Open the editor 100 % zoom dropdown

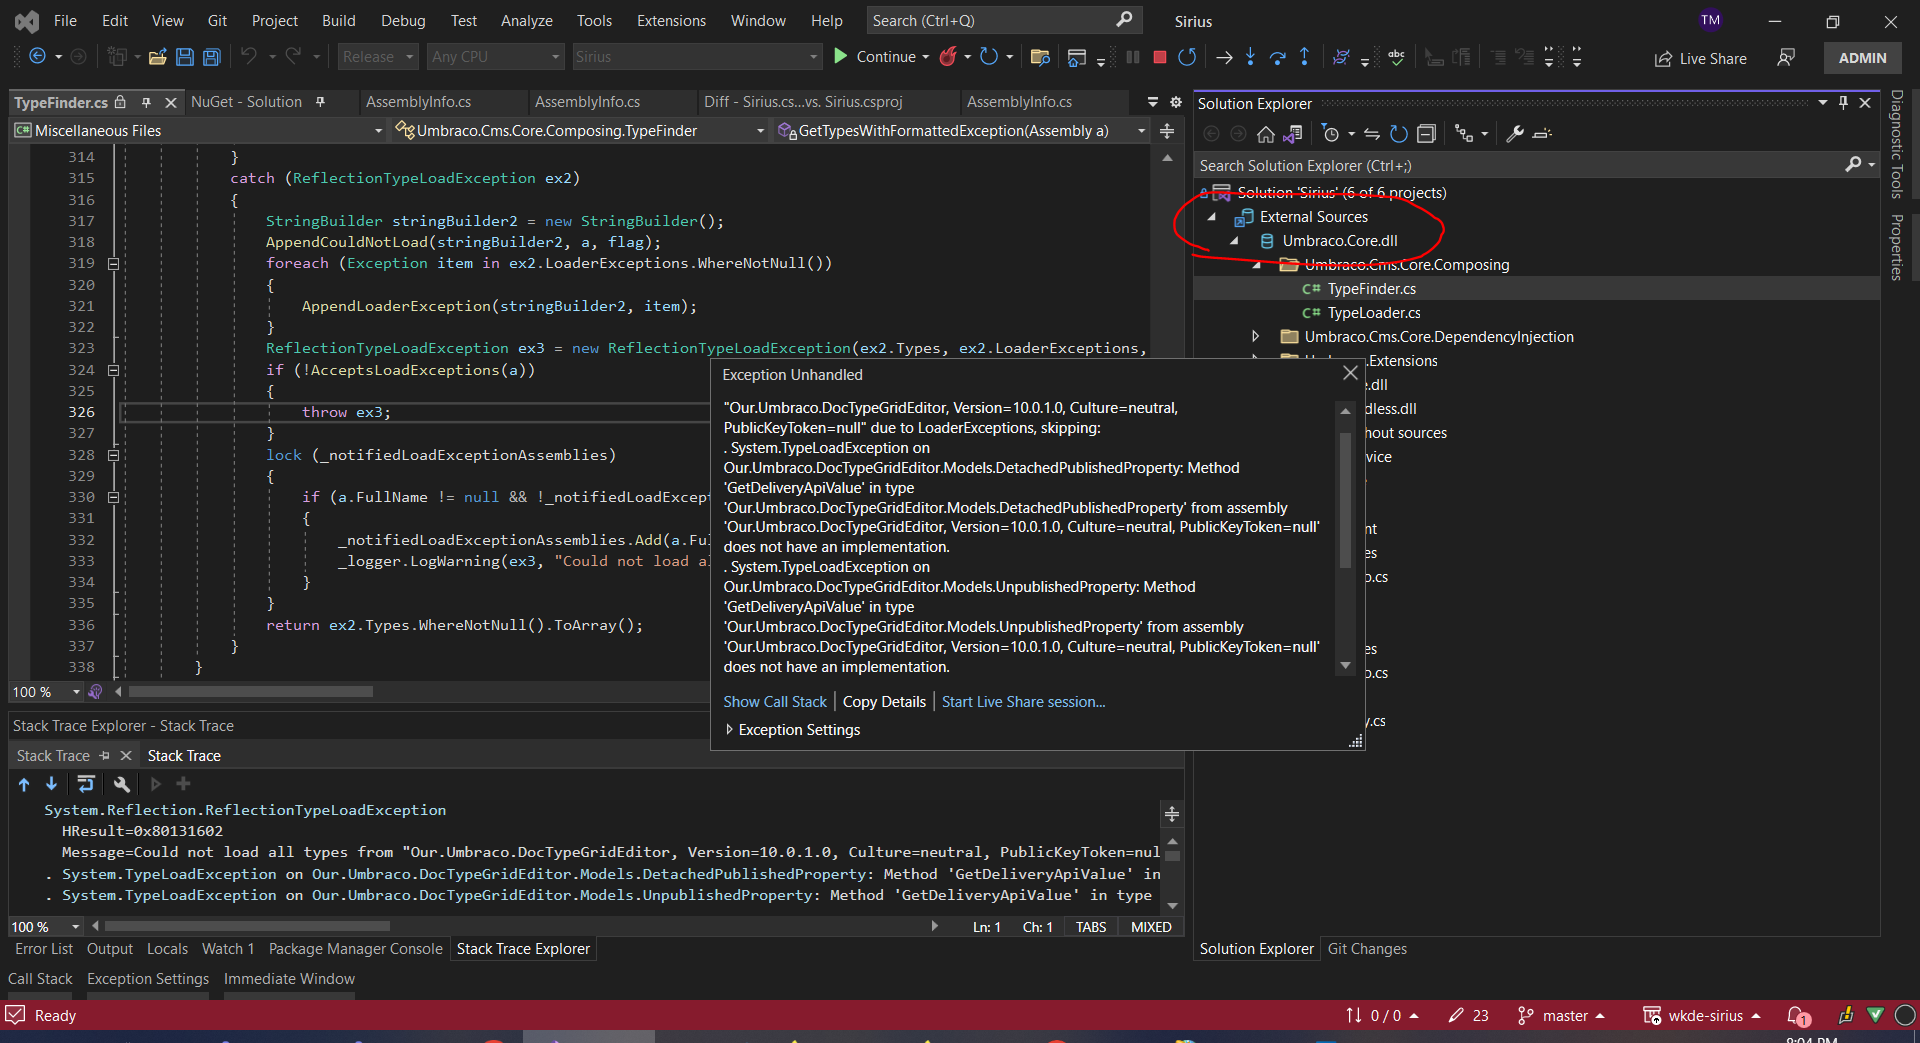point(76,692)
